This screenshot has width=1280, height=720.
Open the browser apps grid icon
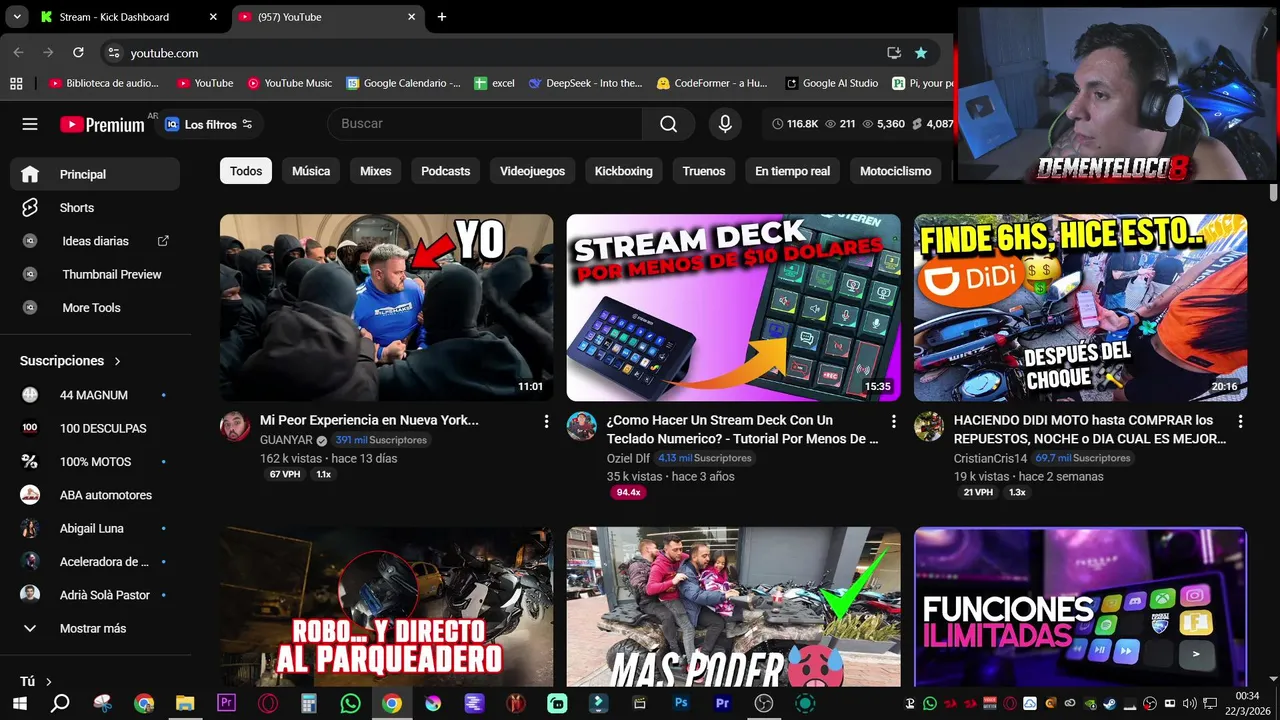coord(16,83)
